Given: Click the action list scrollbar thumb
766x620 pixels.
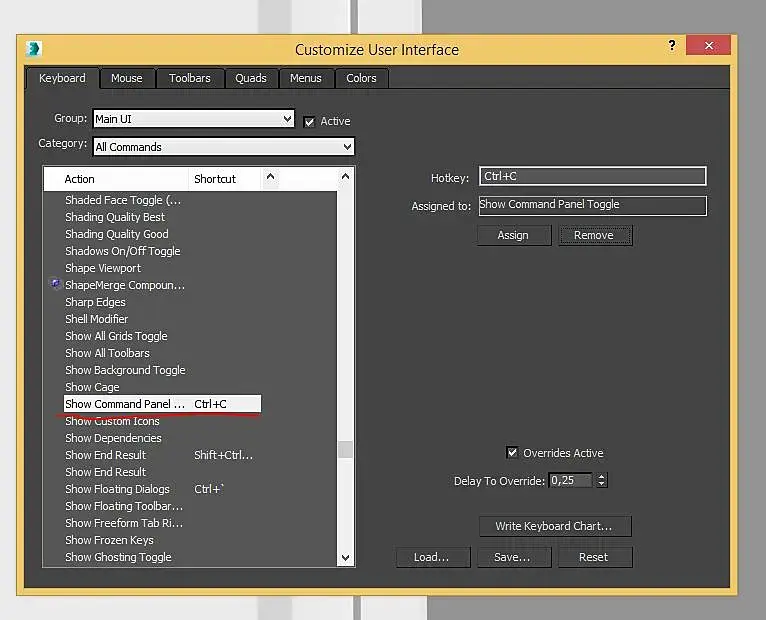Looking at the screenshot, I should coord(345,449).
